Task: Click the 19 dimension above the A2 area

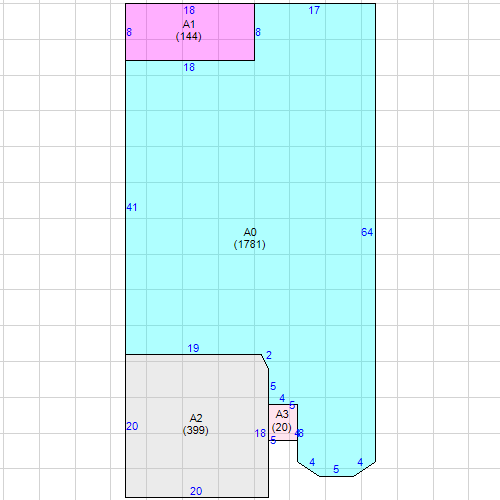Action: [x=193, y=348]
